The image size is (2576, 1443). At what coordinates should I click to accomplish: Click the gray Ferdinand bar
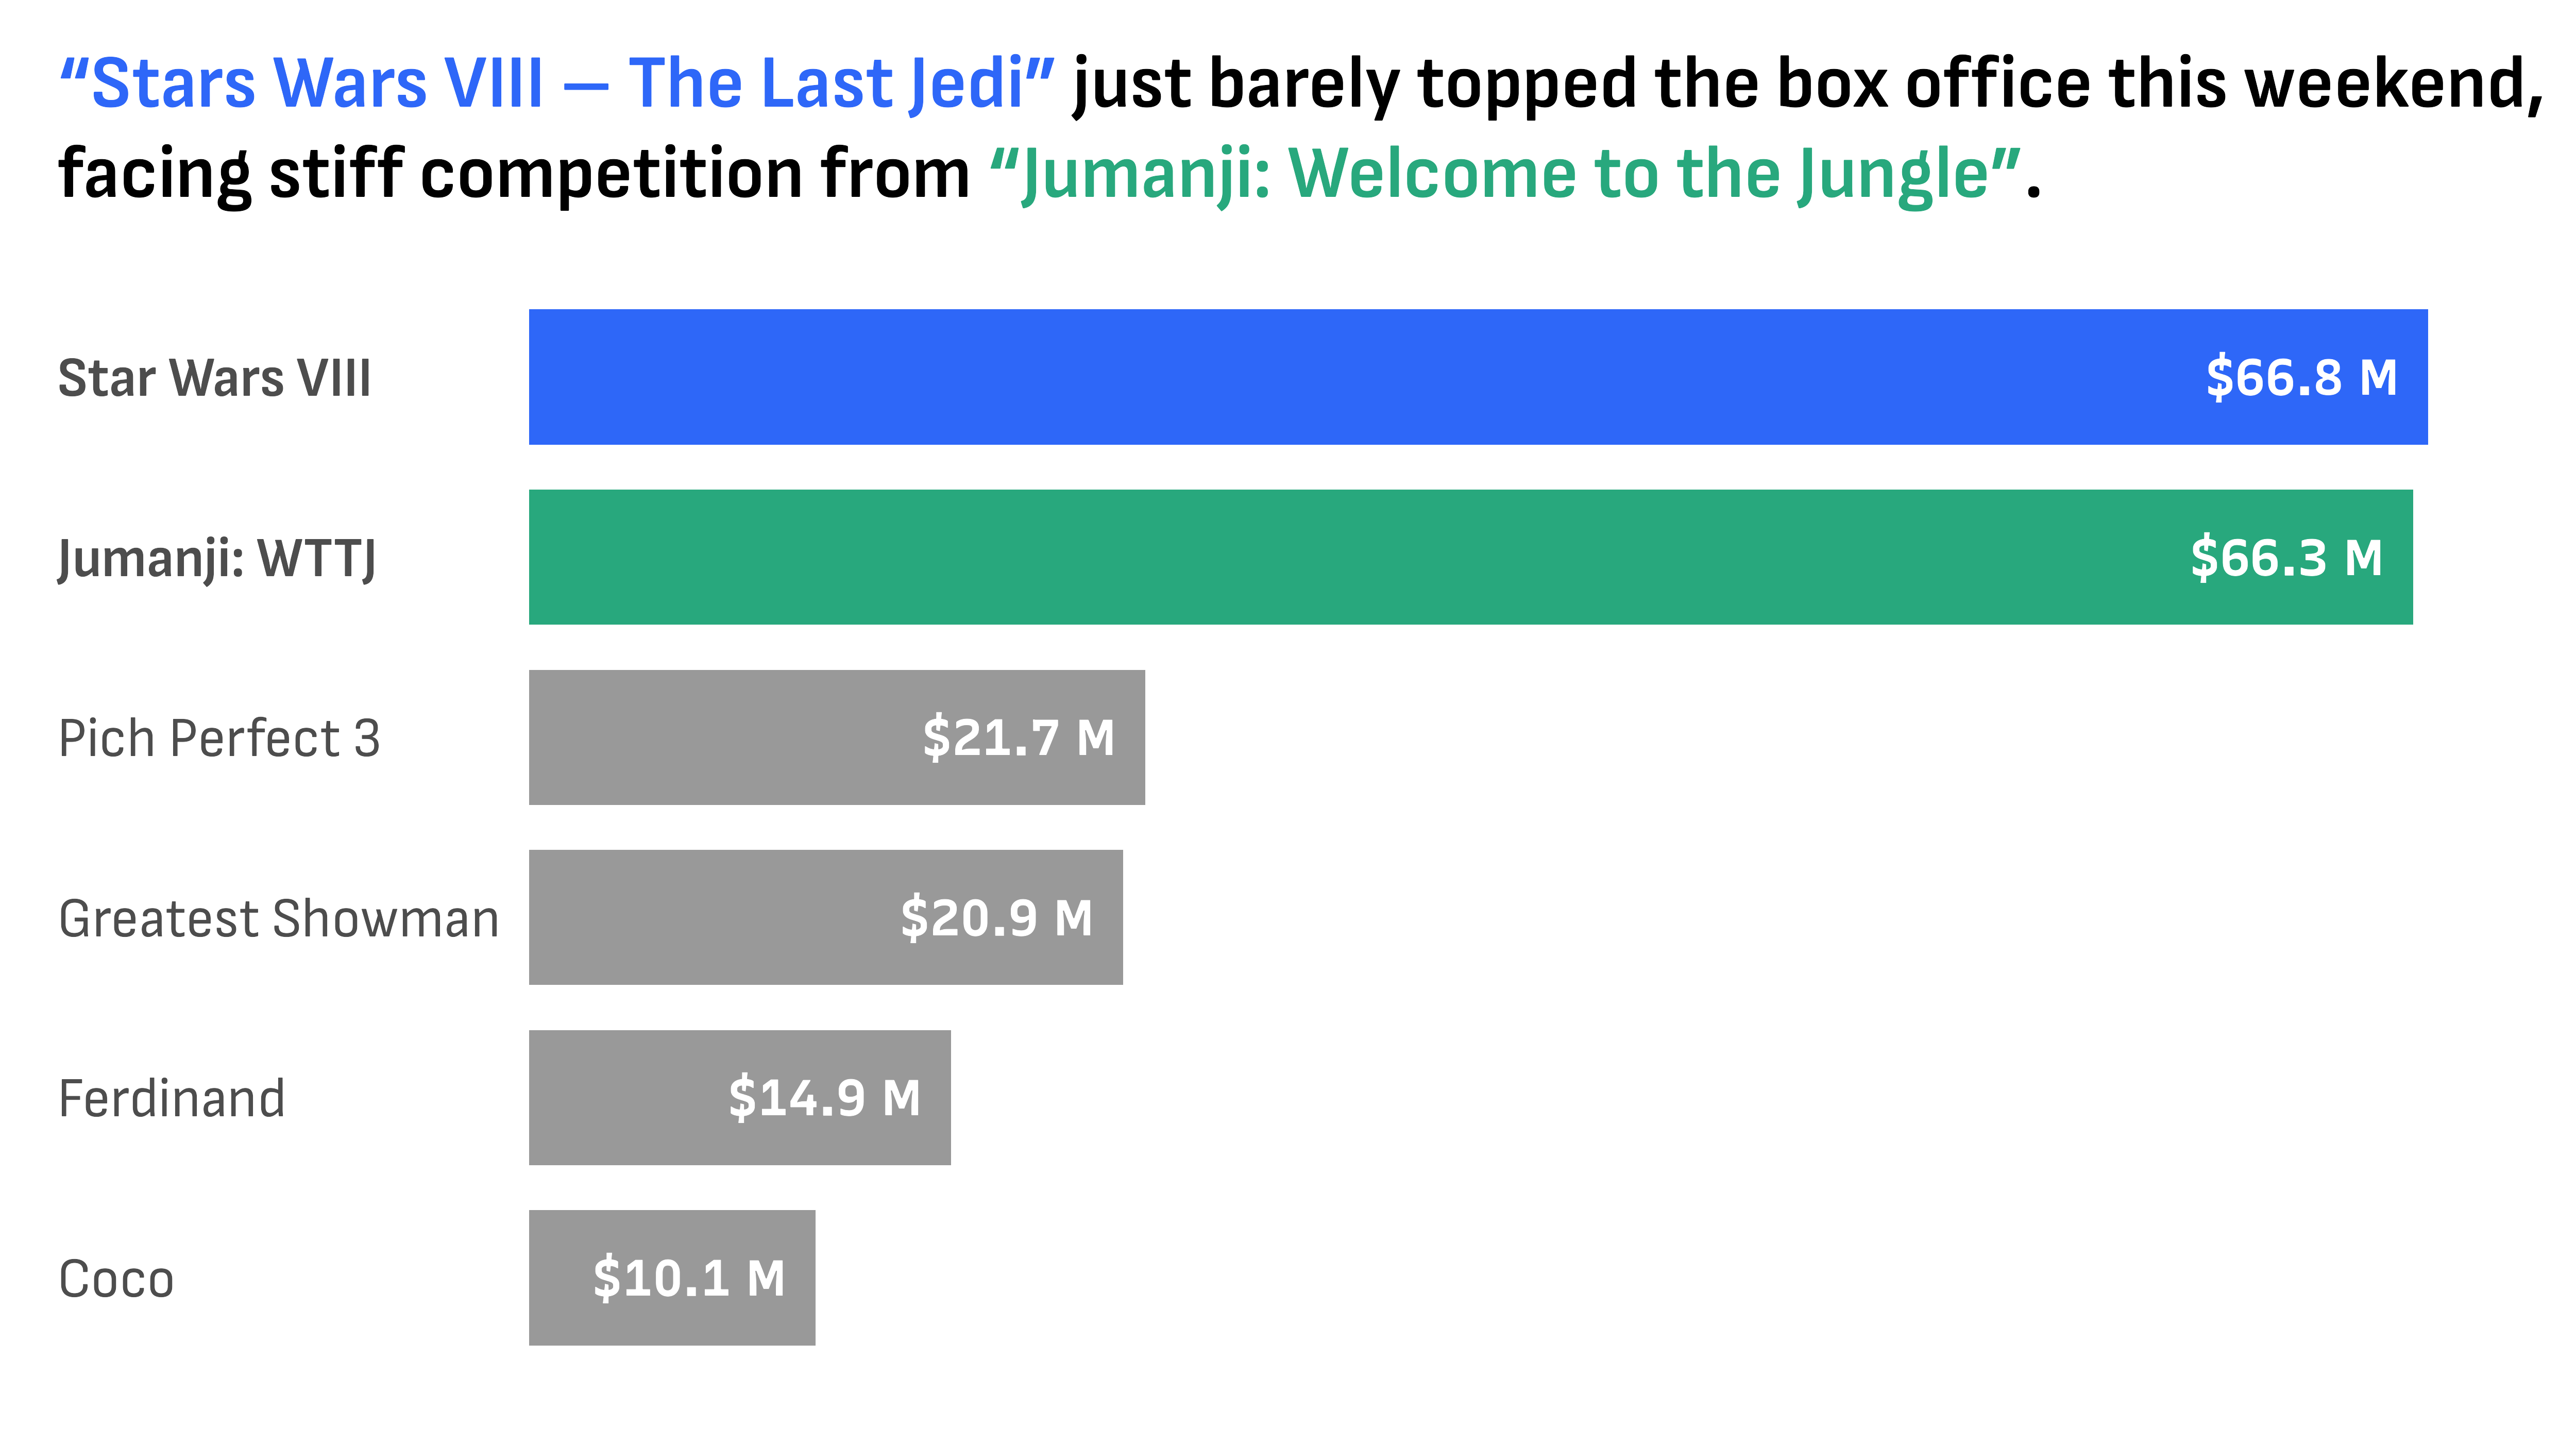coord(620,1097)
